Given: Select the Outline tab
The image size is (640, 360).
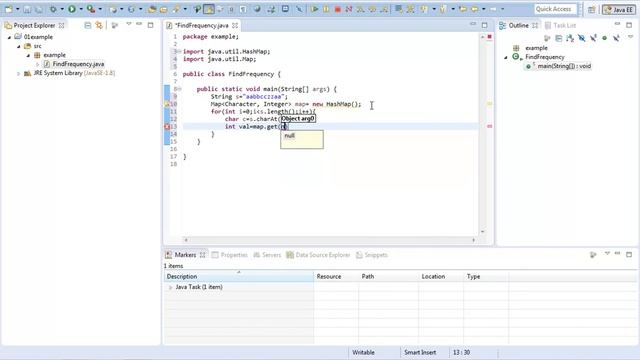Looking at the screenshot, I should point(518,25).
